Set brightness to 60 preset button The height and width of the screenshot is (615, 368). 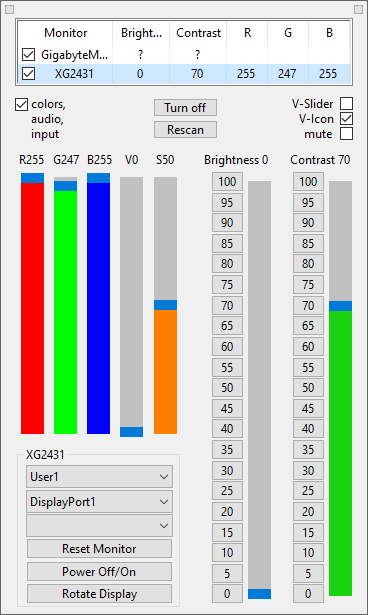point(227,346)
